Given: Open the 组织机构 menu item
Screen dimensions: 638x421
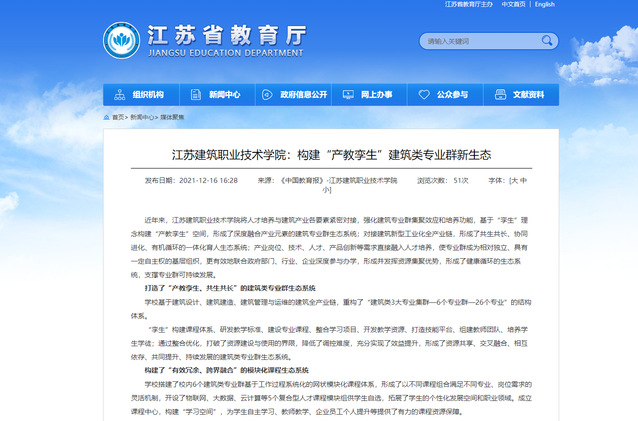Looking at the screenshot, I should pyautogui.click(x=148, y=95).
